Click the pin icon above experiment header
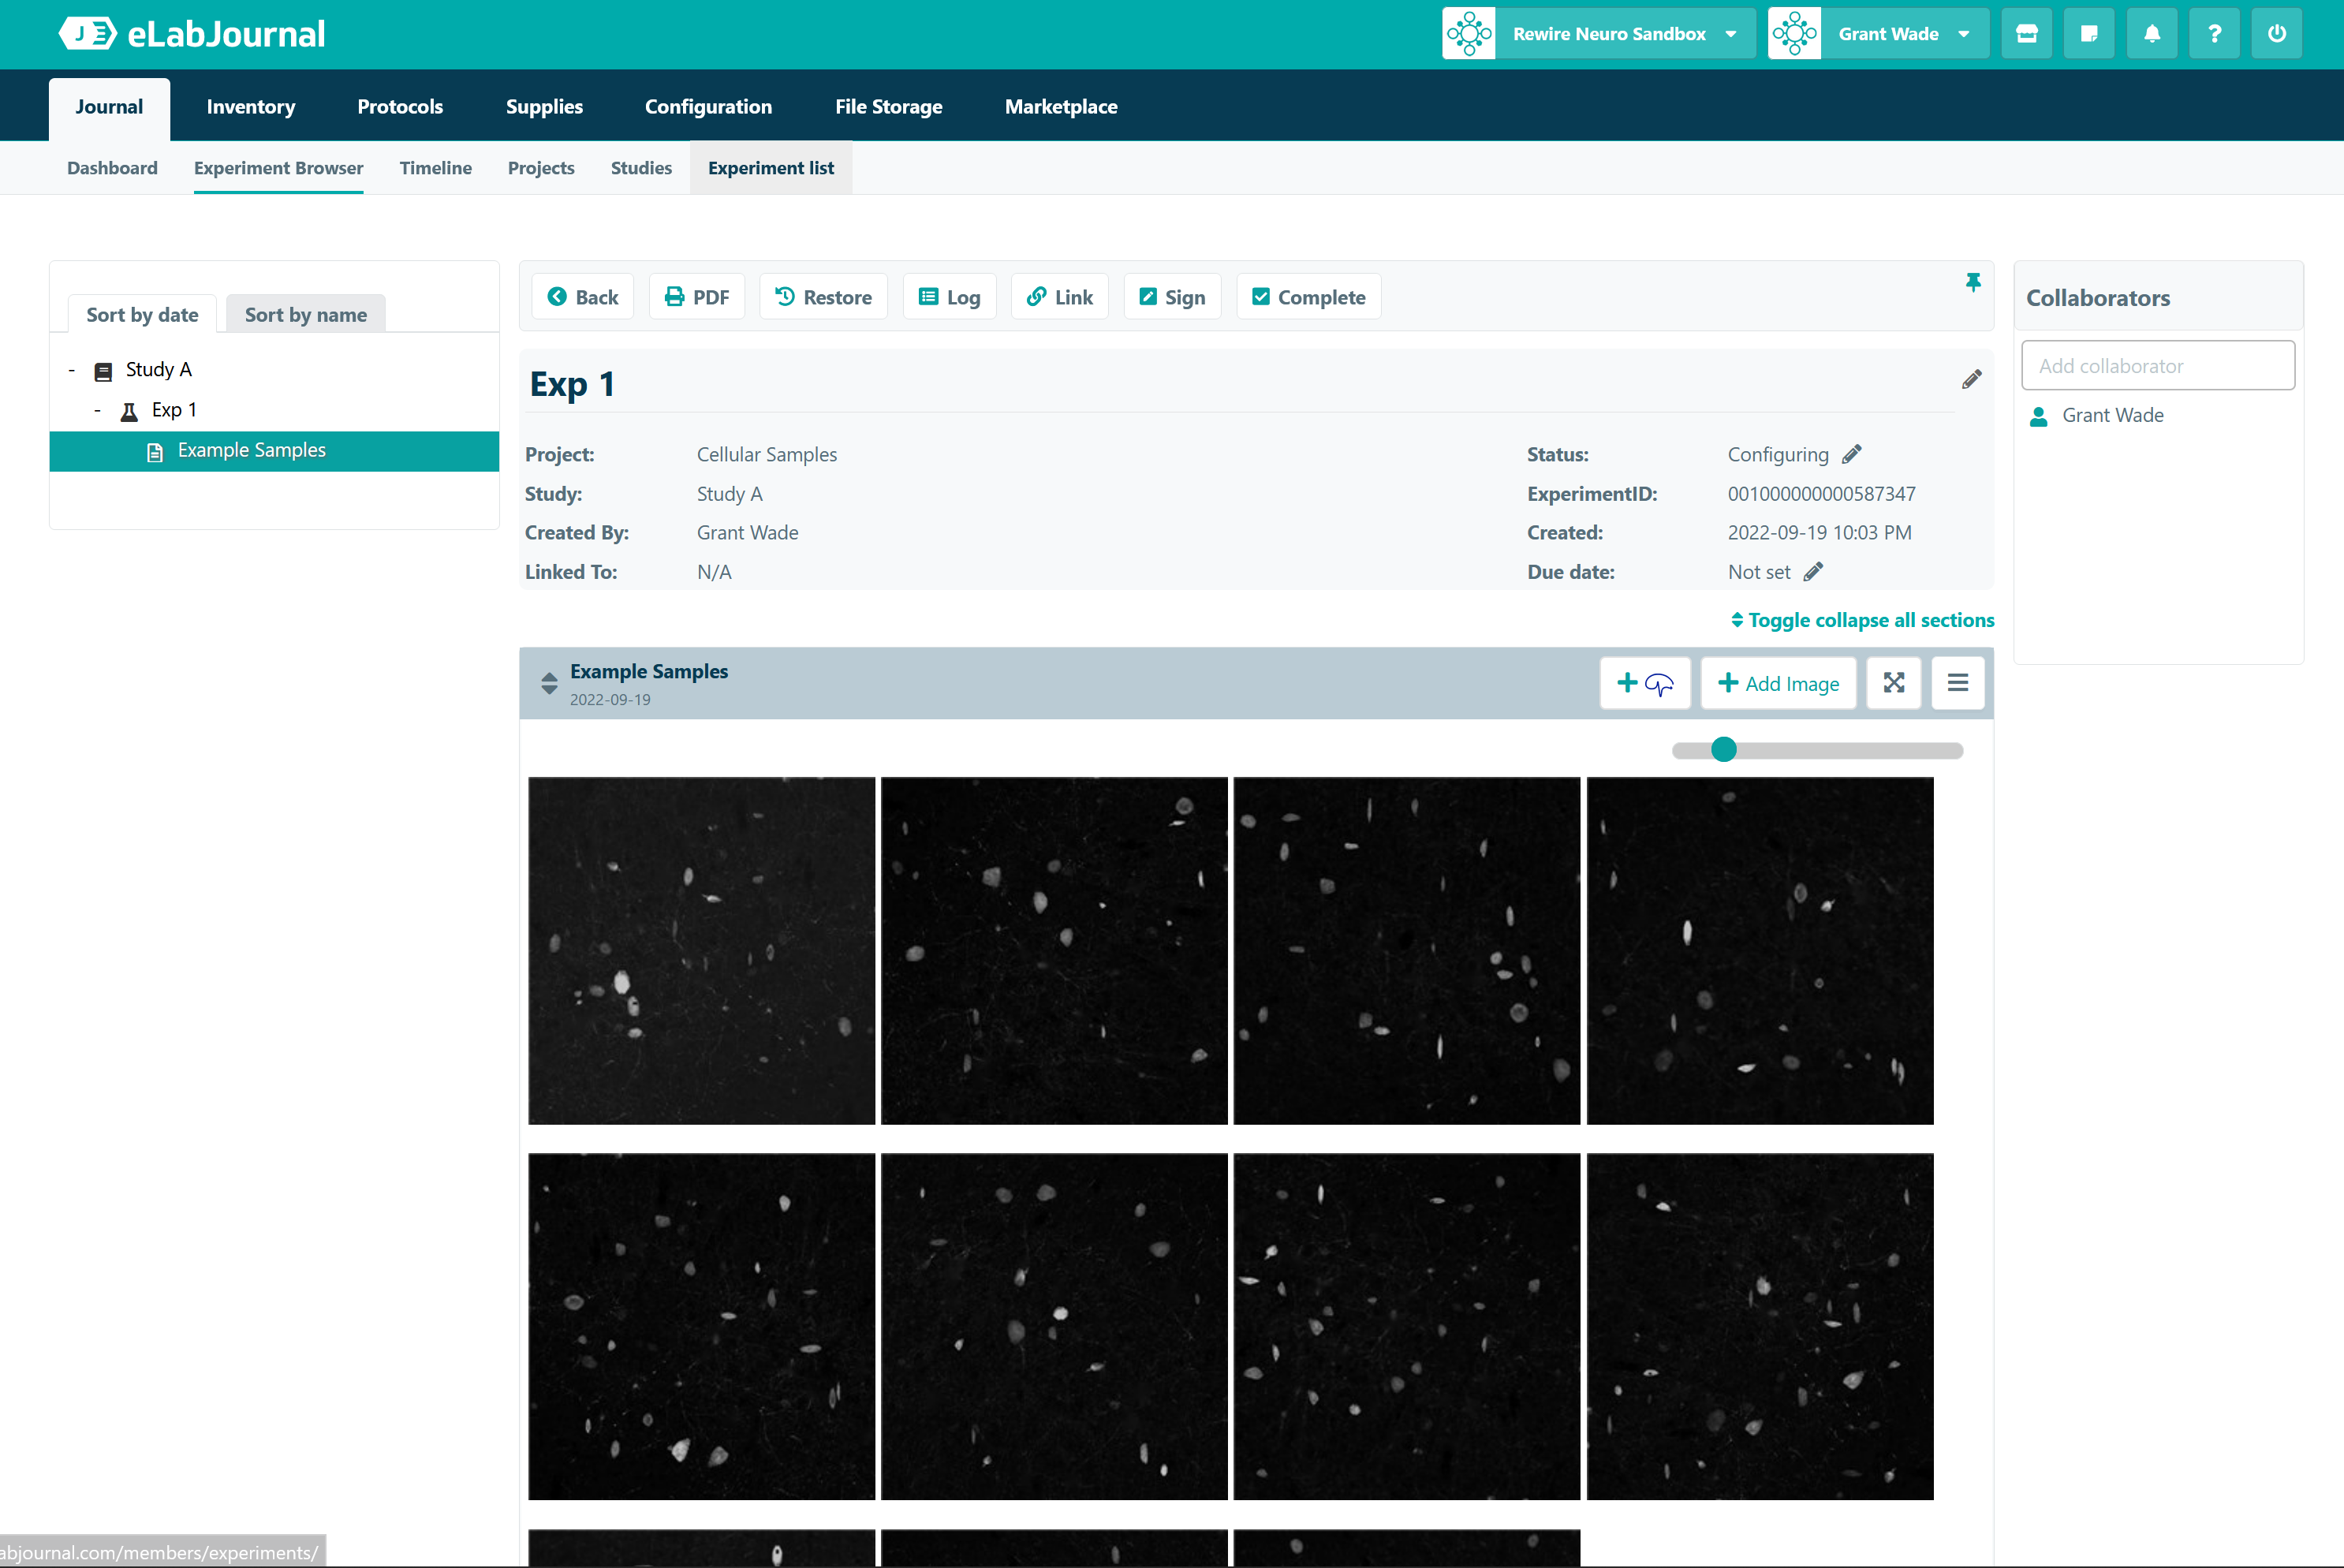This screenshot has height=1568, width=2344. pos(1973,283)
